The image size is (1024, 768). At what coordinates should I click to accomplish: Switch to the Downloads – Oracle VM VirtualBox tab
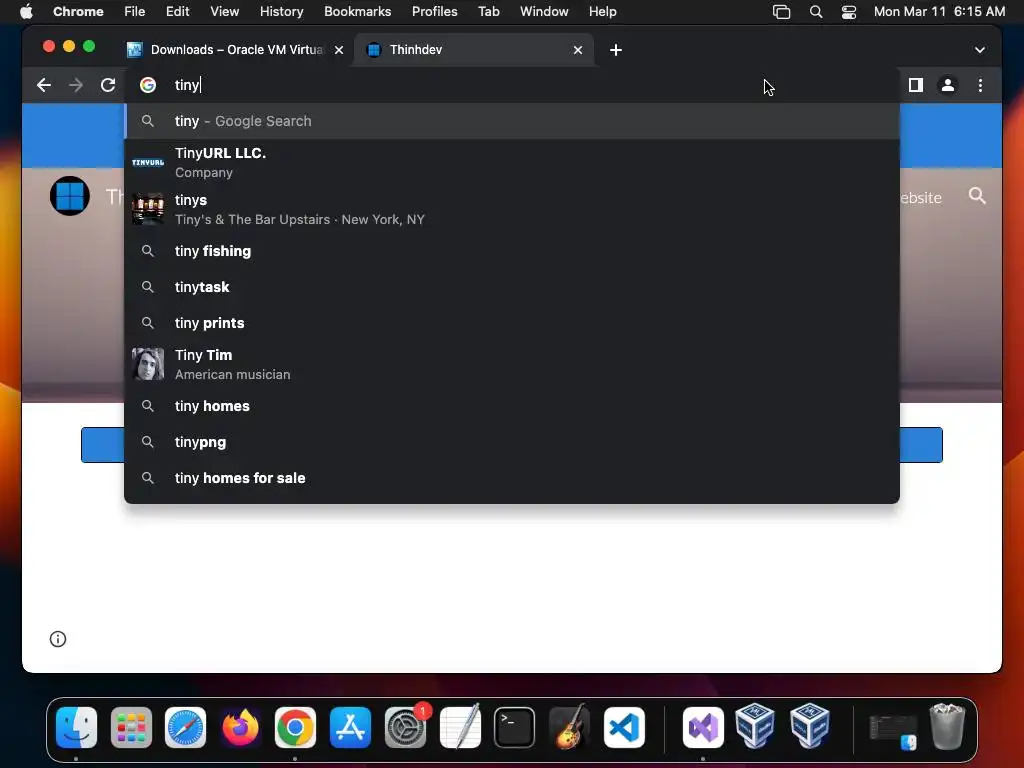tap(235, 50)
